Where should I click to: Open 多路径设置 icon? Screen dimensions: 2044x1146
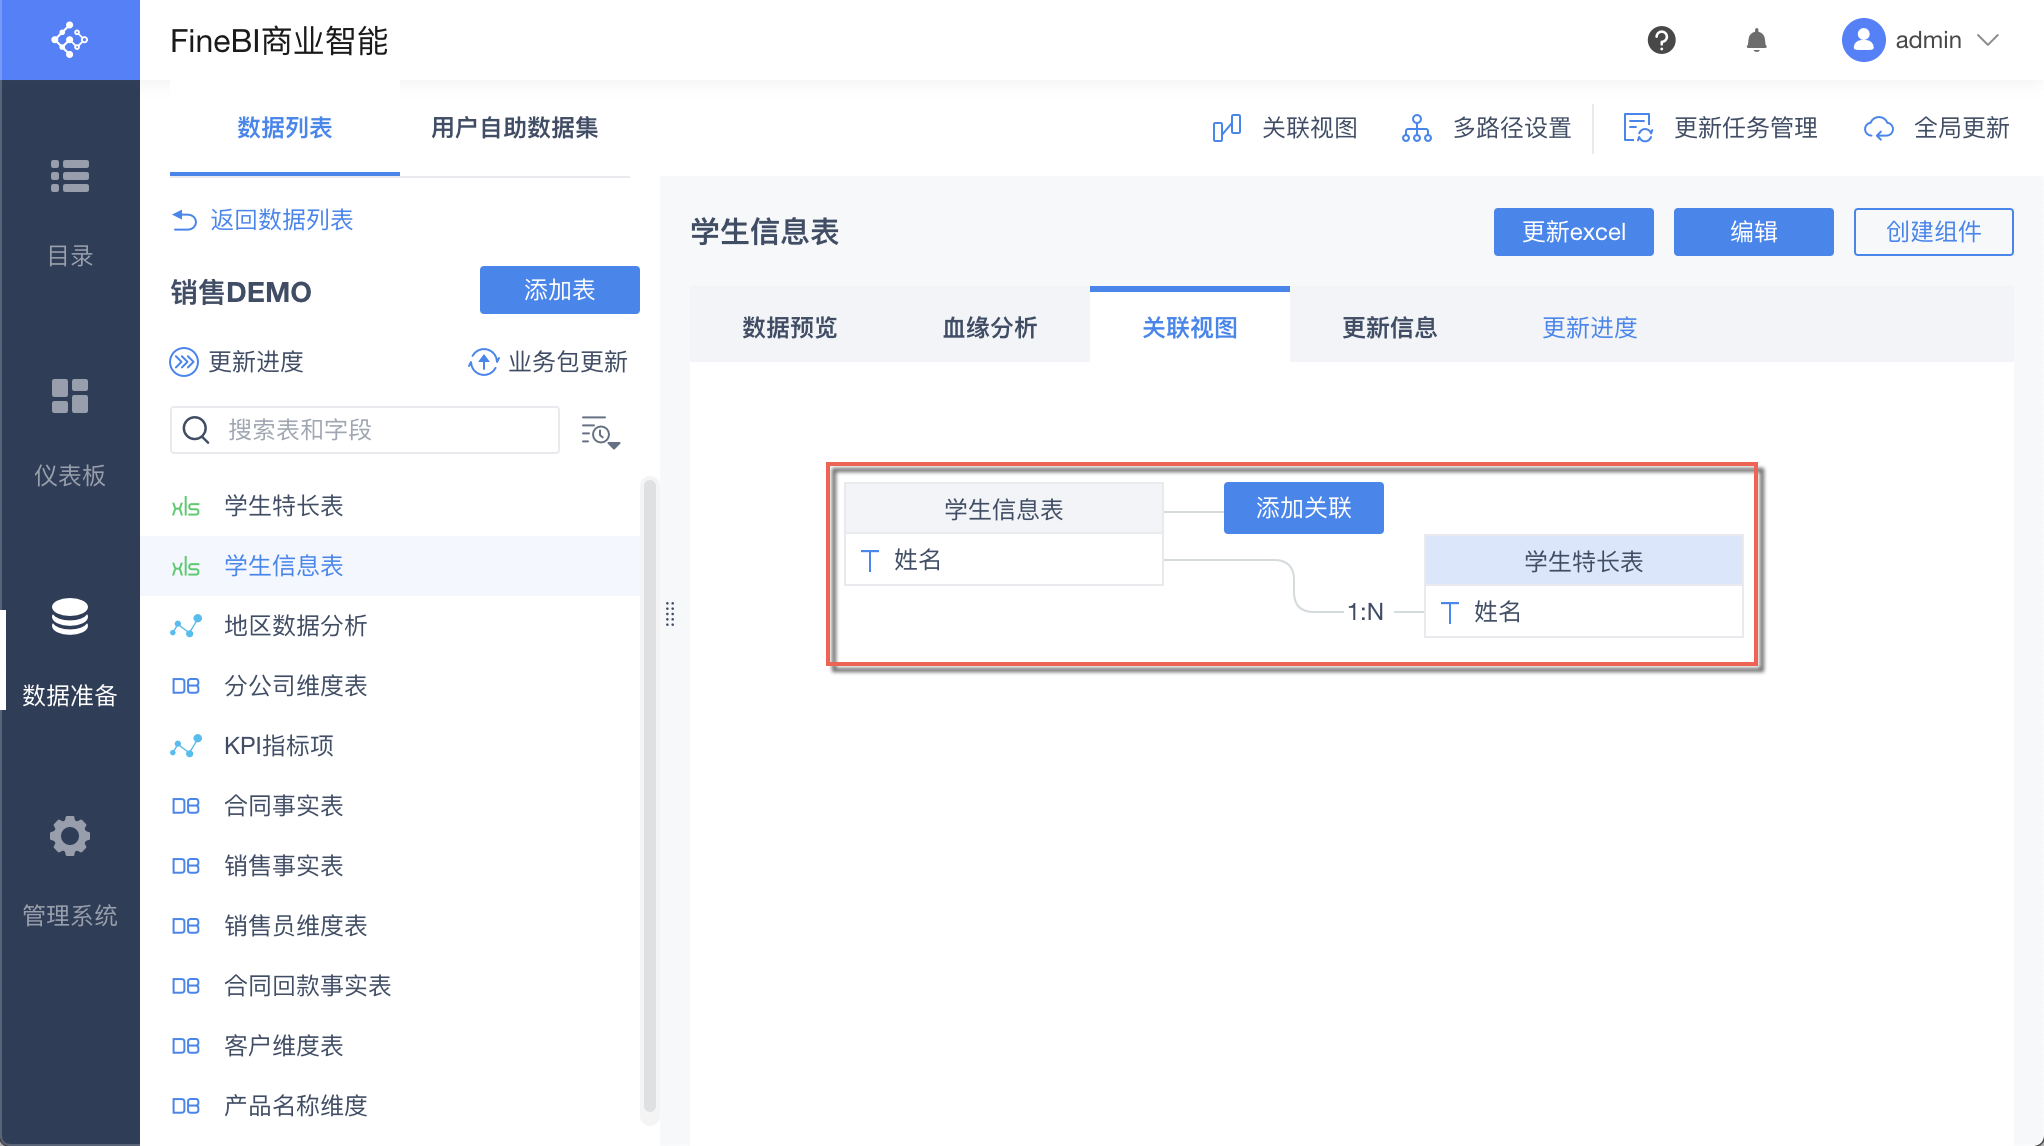[1416, 128]
